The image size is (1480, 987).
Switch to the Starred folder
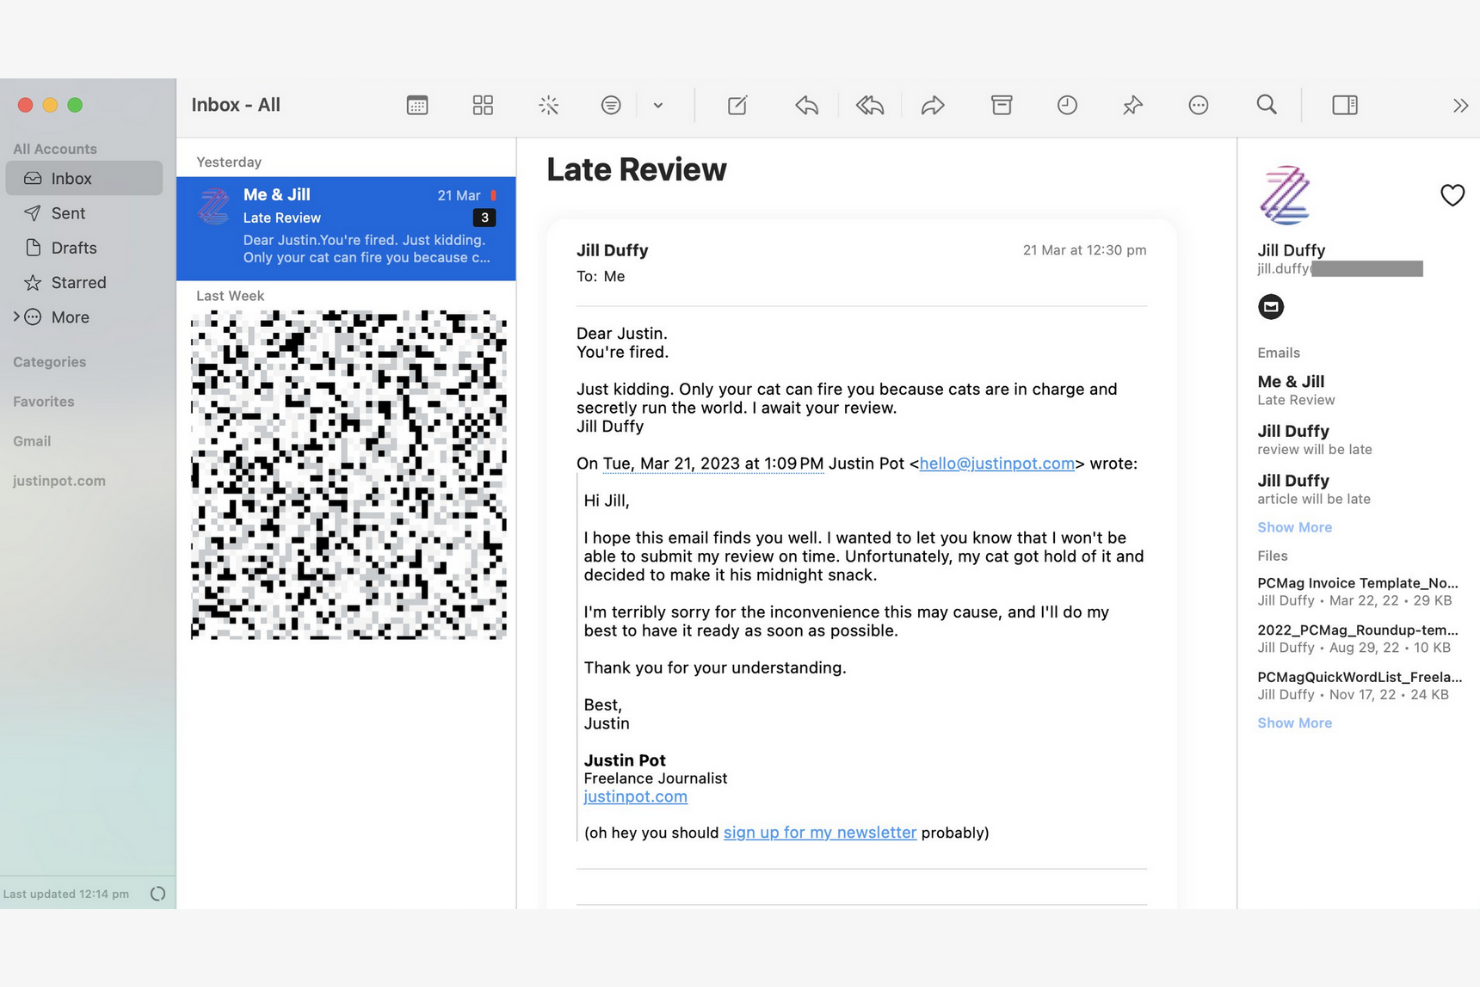coord(78,282)
